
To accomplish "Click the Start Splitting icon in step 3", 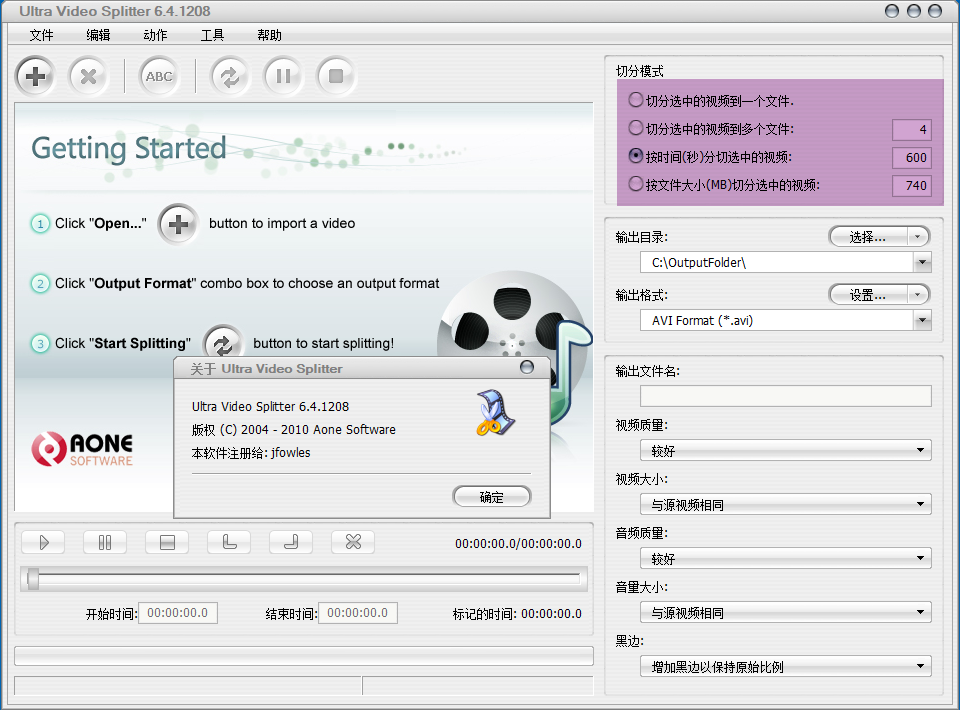I will [x=223, y=344].
